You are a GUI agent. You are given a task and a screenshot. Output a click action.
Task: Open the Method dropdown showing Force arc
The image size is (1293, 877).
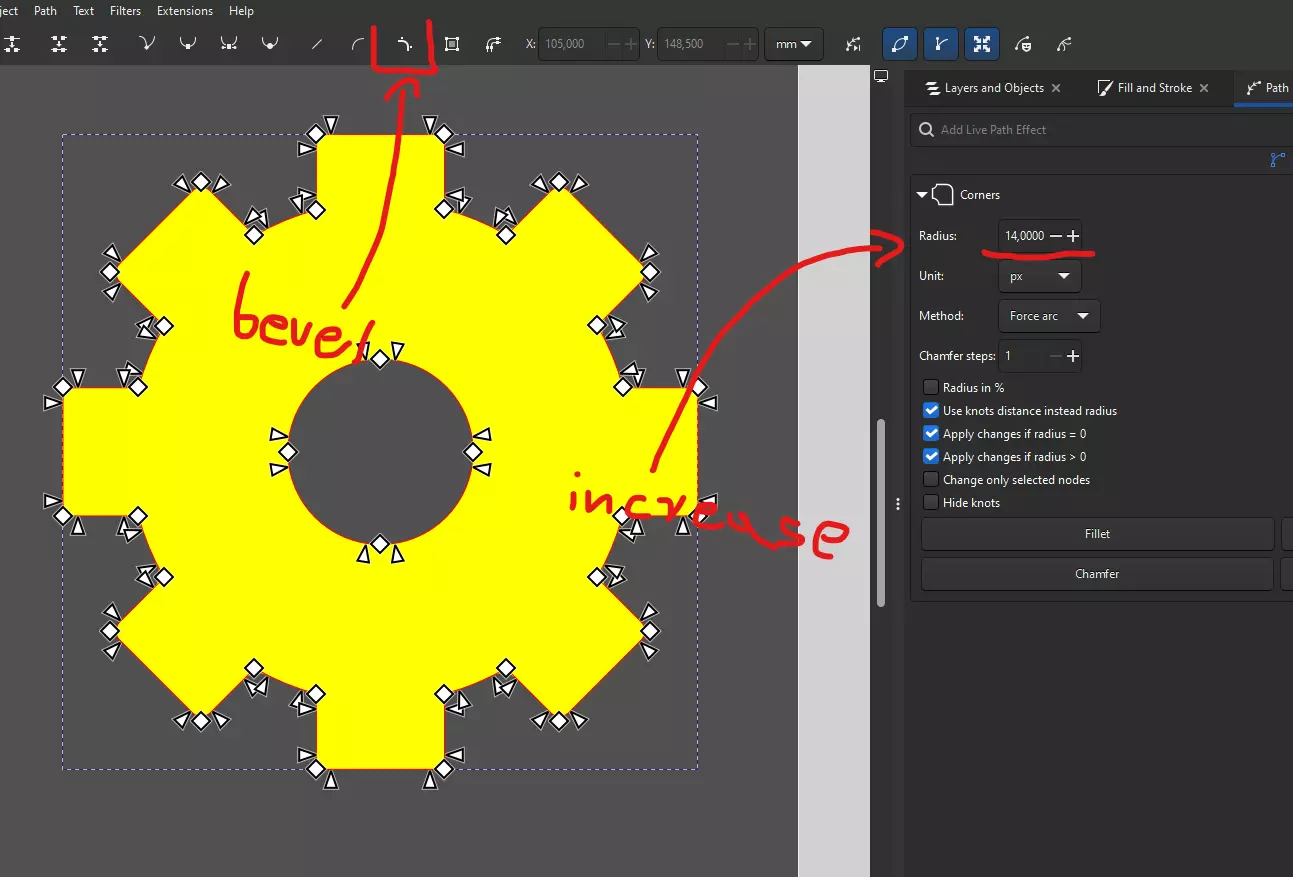pyautogui.click(x=1048, y=316)
